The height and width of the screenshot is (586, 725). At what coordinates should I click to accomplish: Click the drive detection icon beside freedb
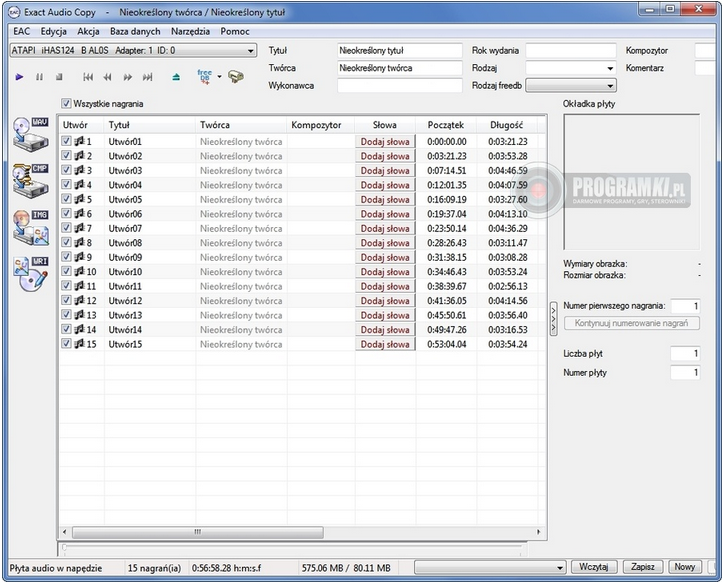pyautogui.click(x=236, y=76)
